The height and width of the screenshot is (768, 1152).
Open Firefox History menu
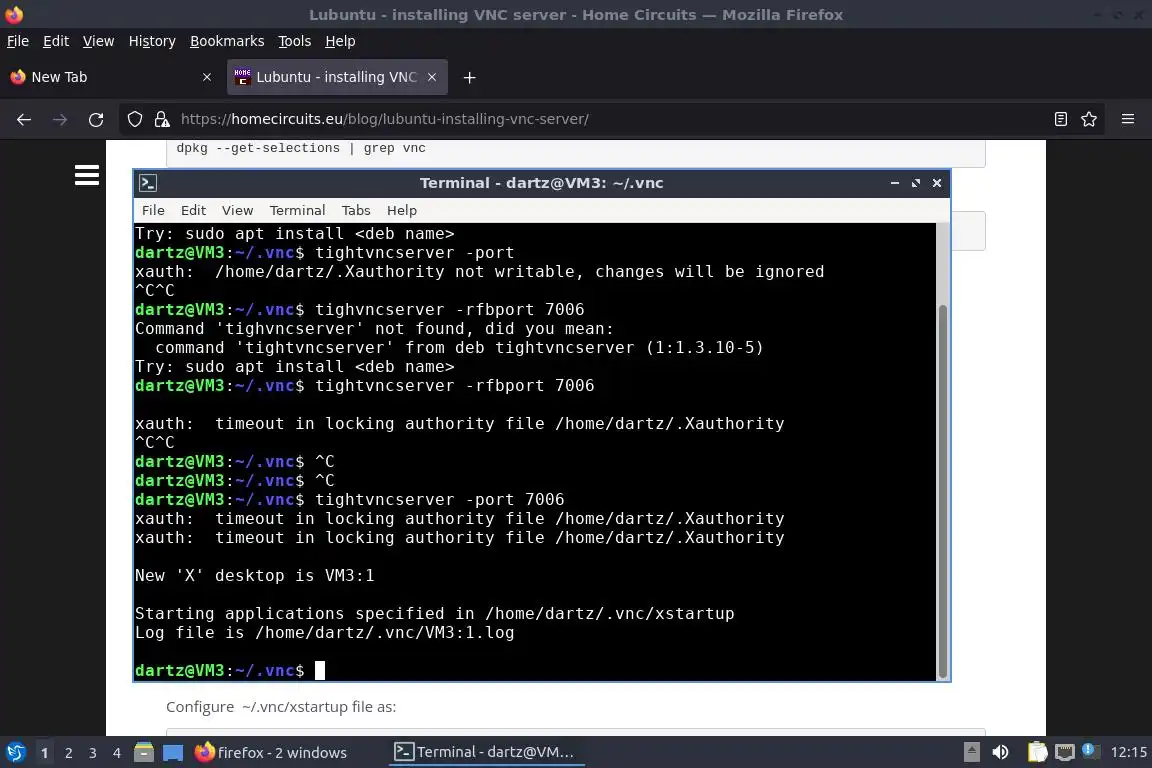pos(152,41)
